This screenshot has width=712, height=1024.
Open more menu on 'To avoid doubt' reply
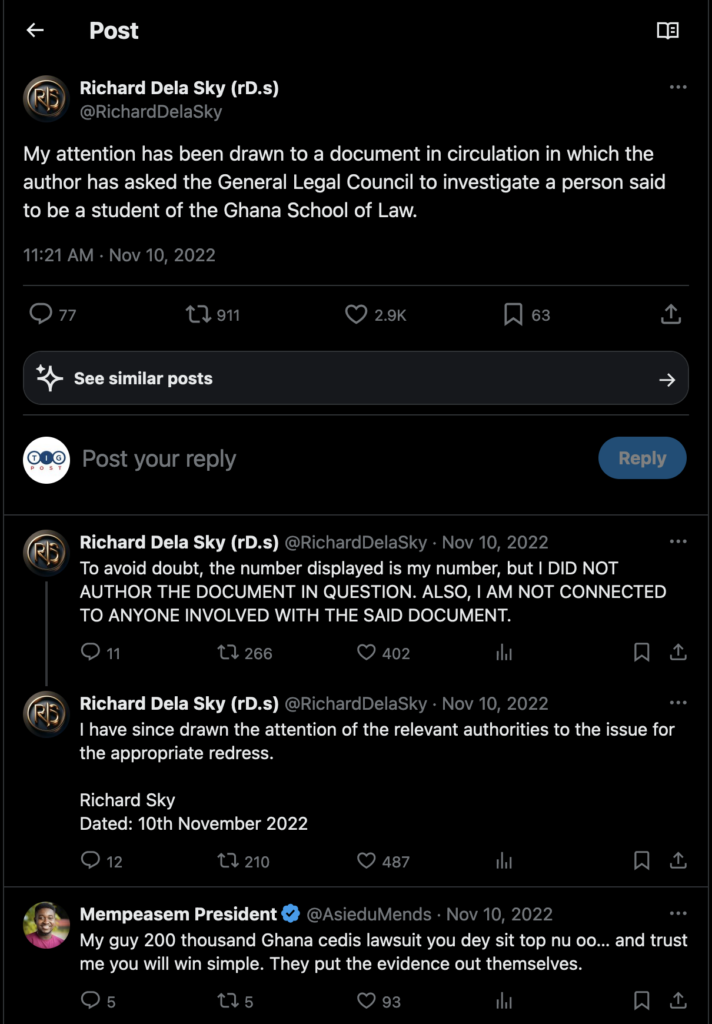coord(678,541)
